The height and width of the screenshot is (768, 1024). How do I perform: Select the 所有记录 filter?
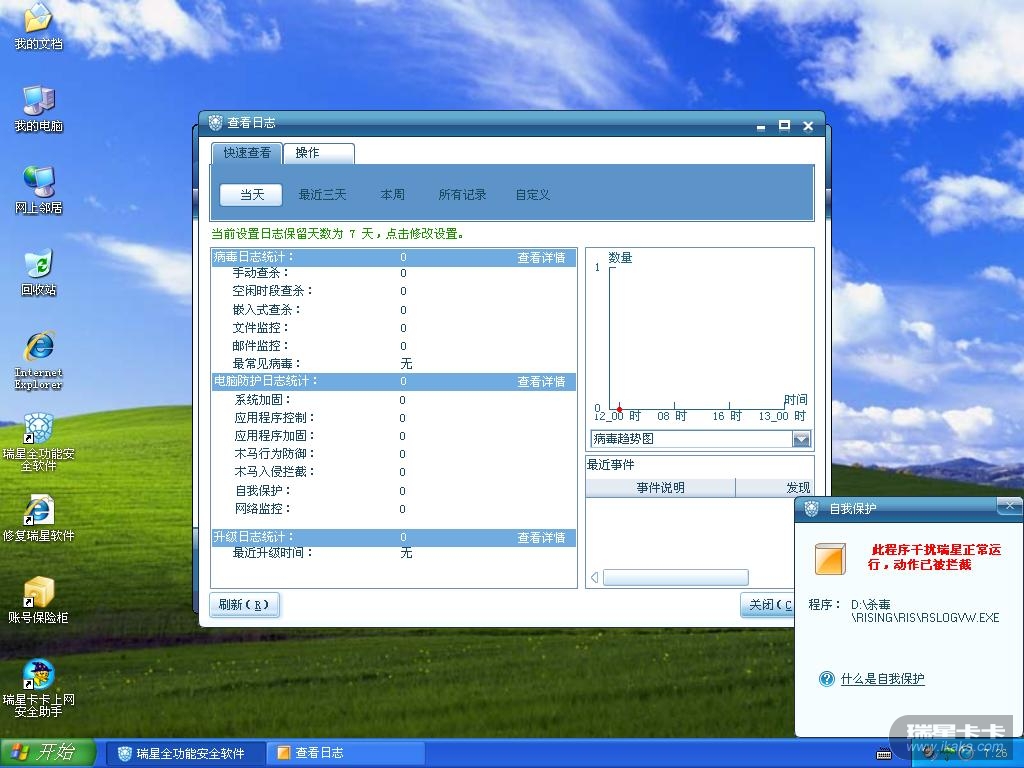(x=462, y=195)
